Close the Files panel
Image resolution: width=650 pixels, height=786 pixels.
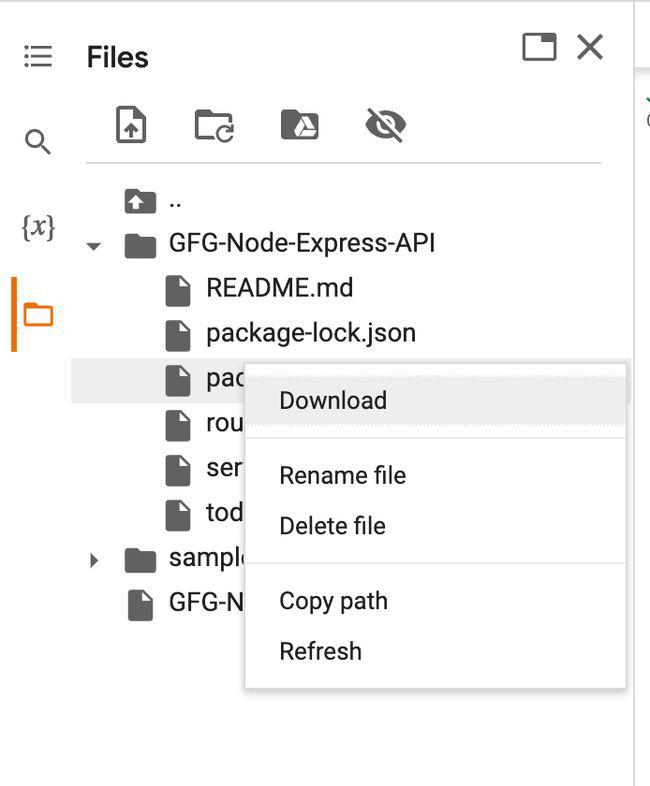coord(590,47)
